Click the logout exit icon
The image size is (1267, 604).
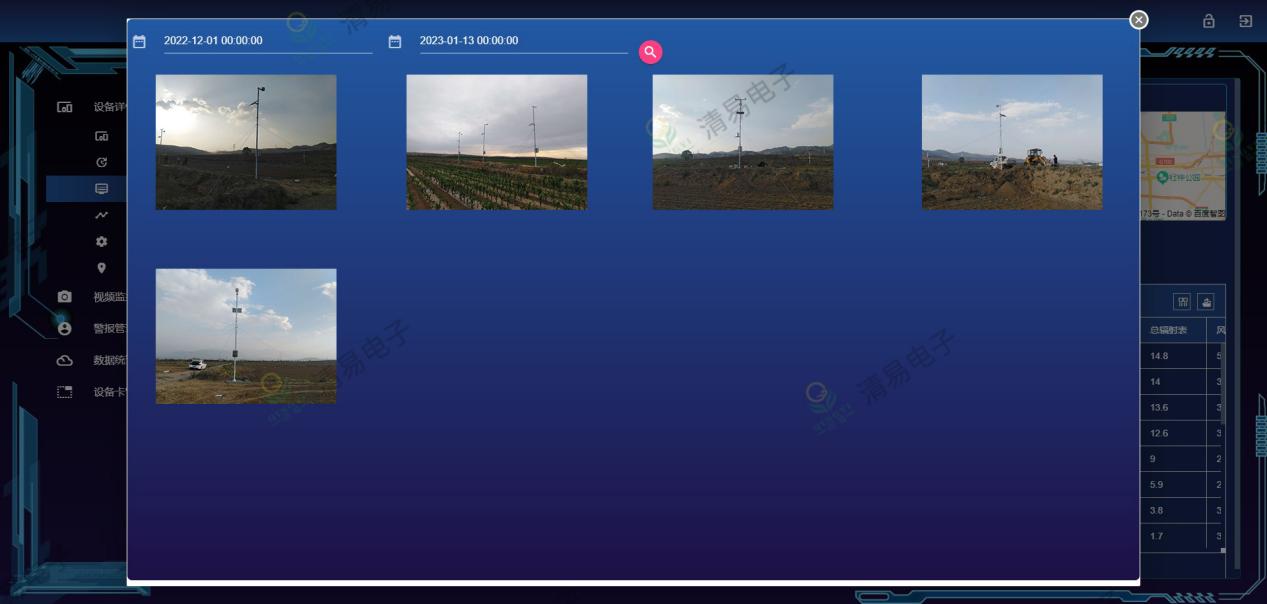[1245, 21]
